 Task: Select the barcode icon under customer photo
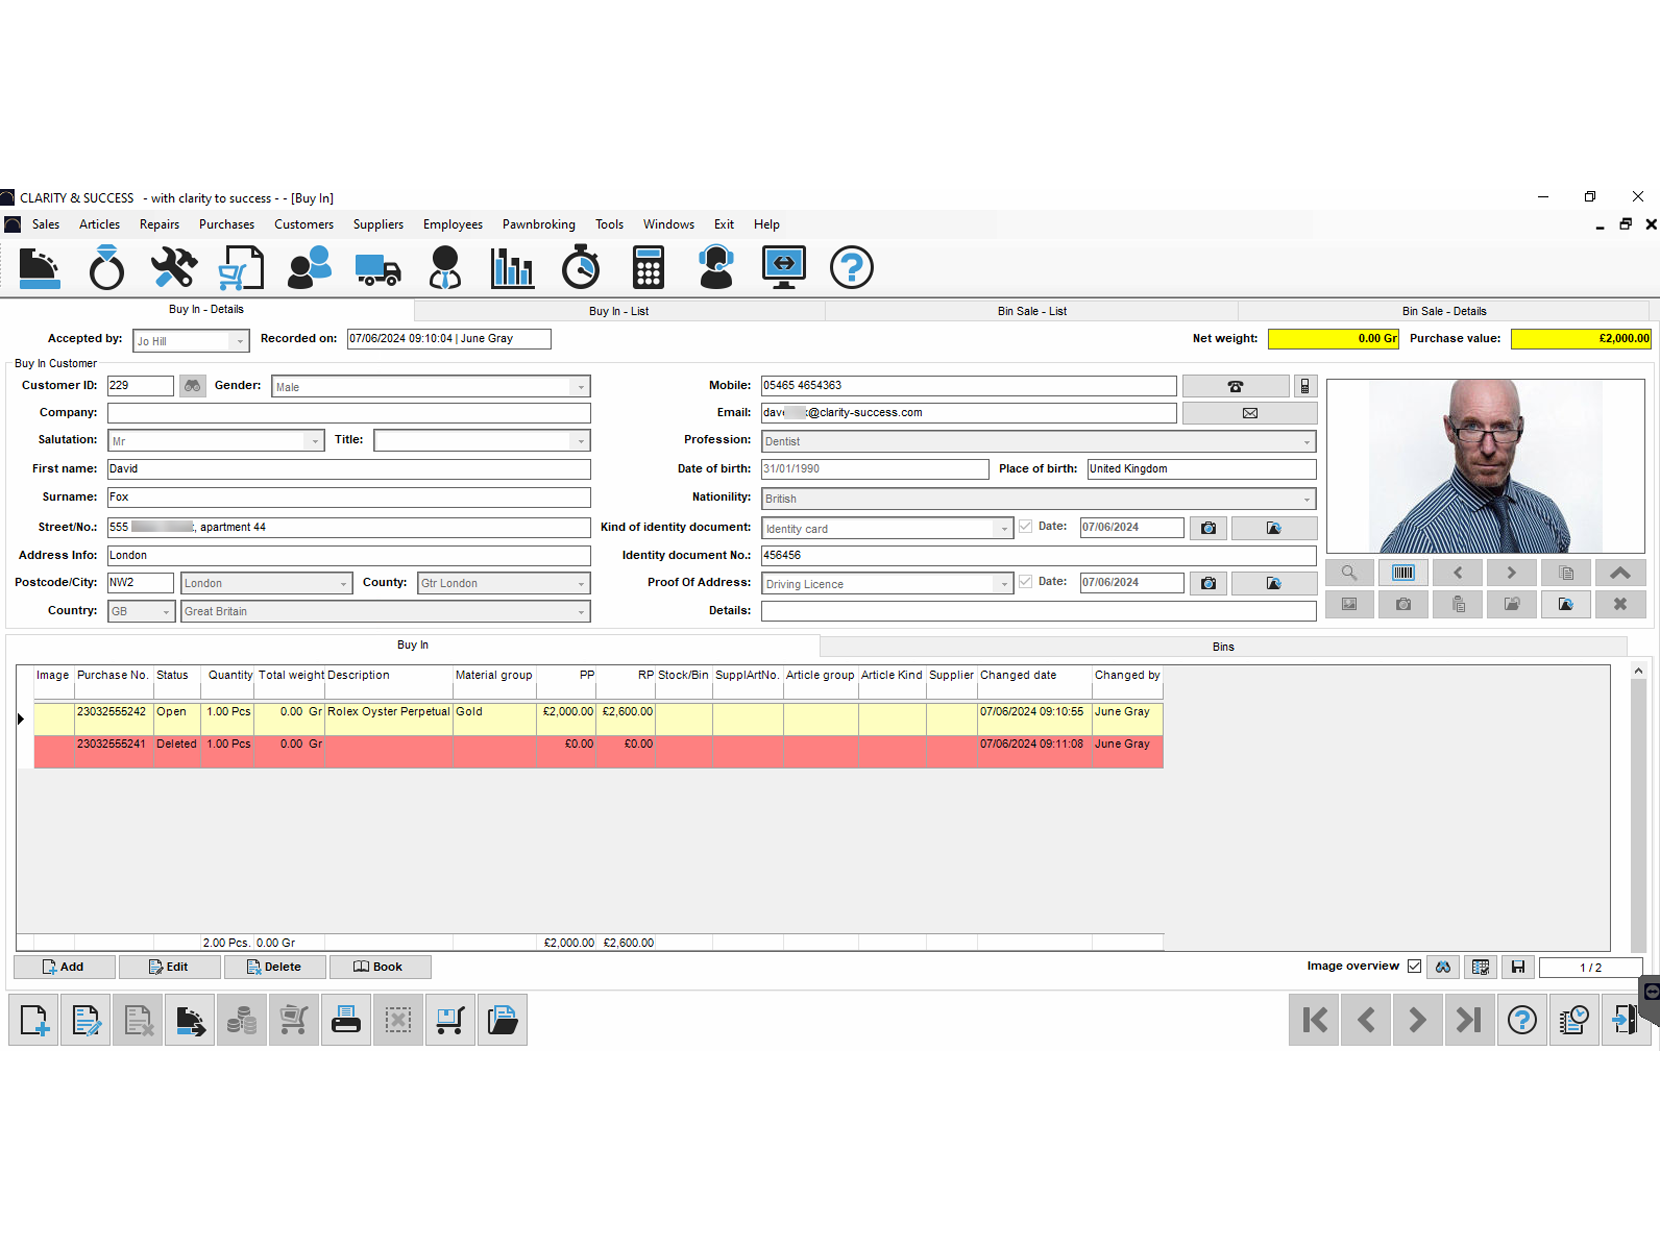tap(1403, 572)
